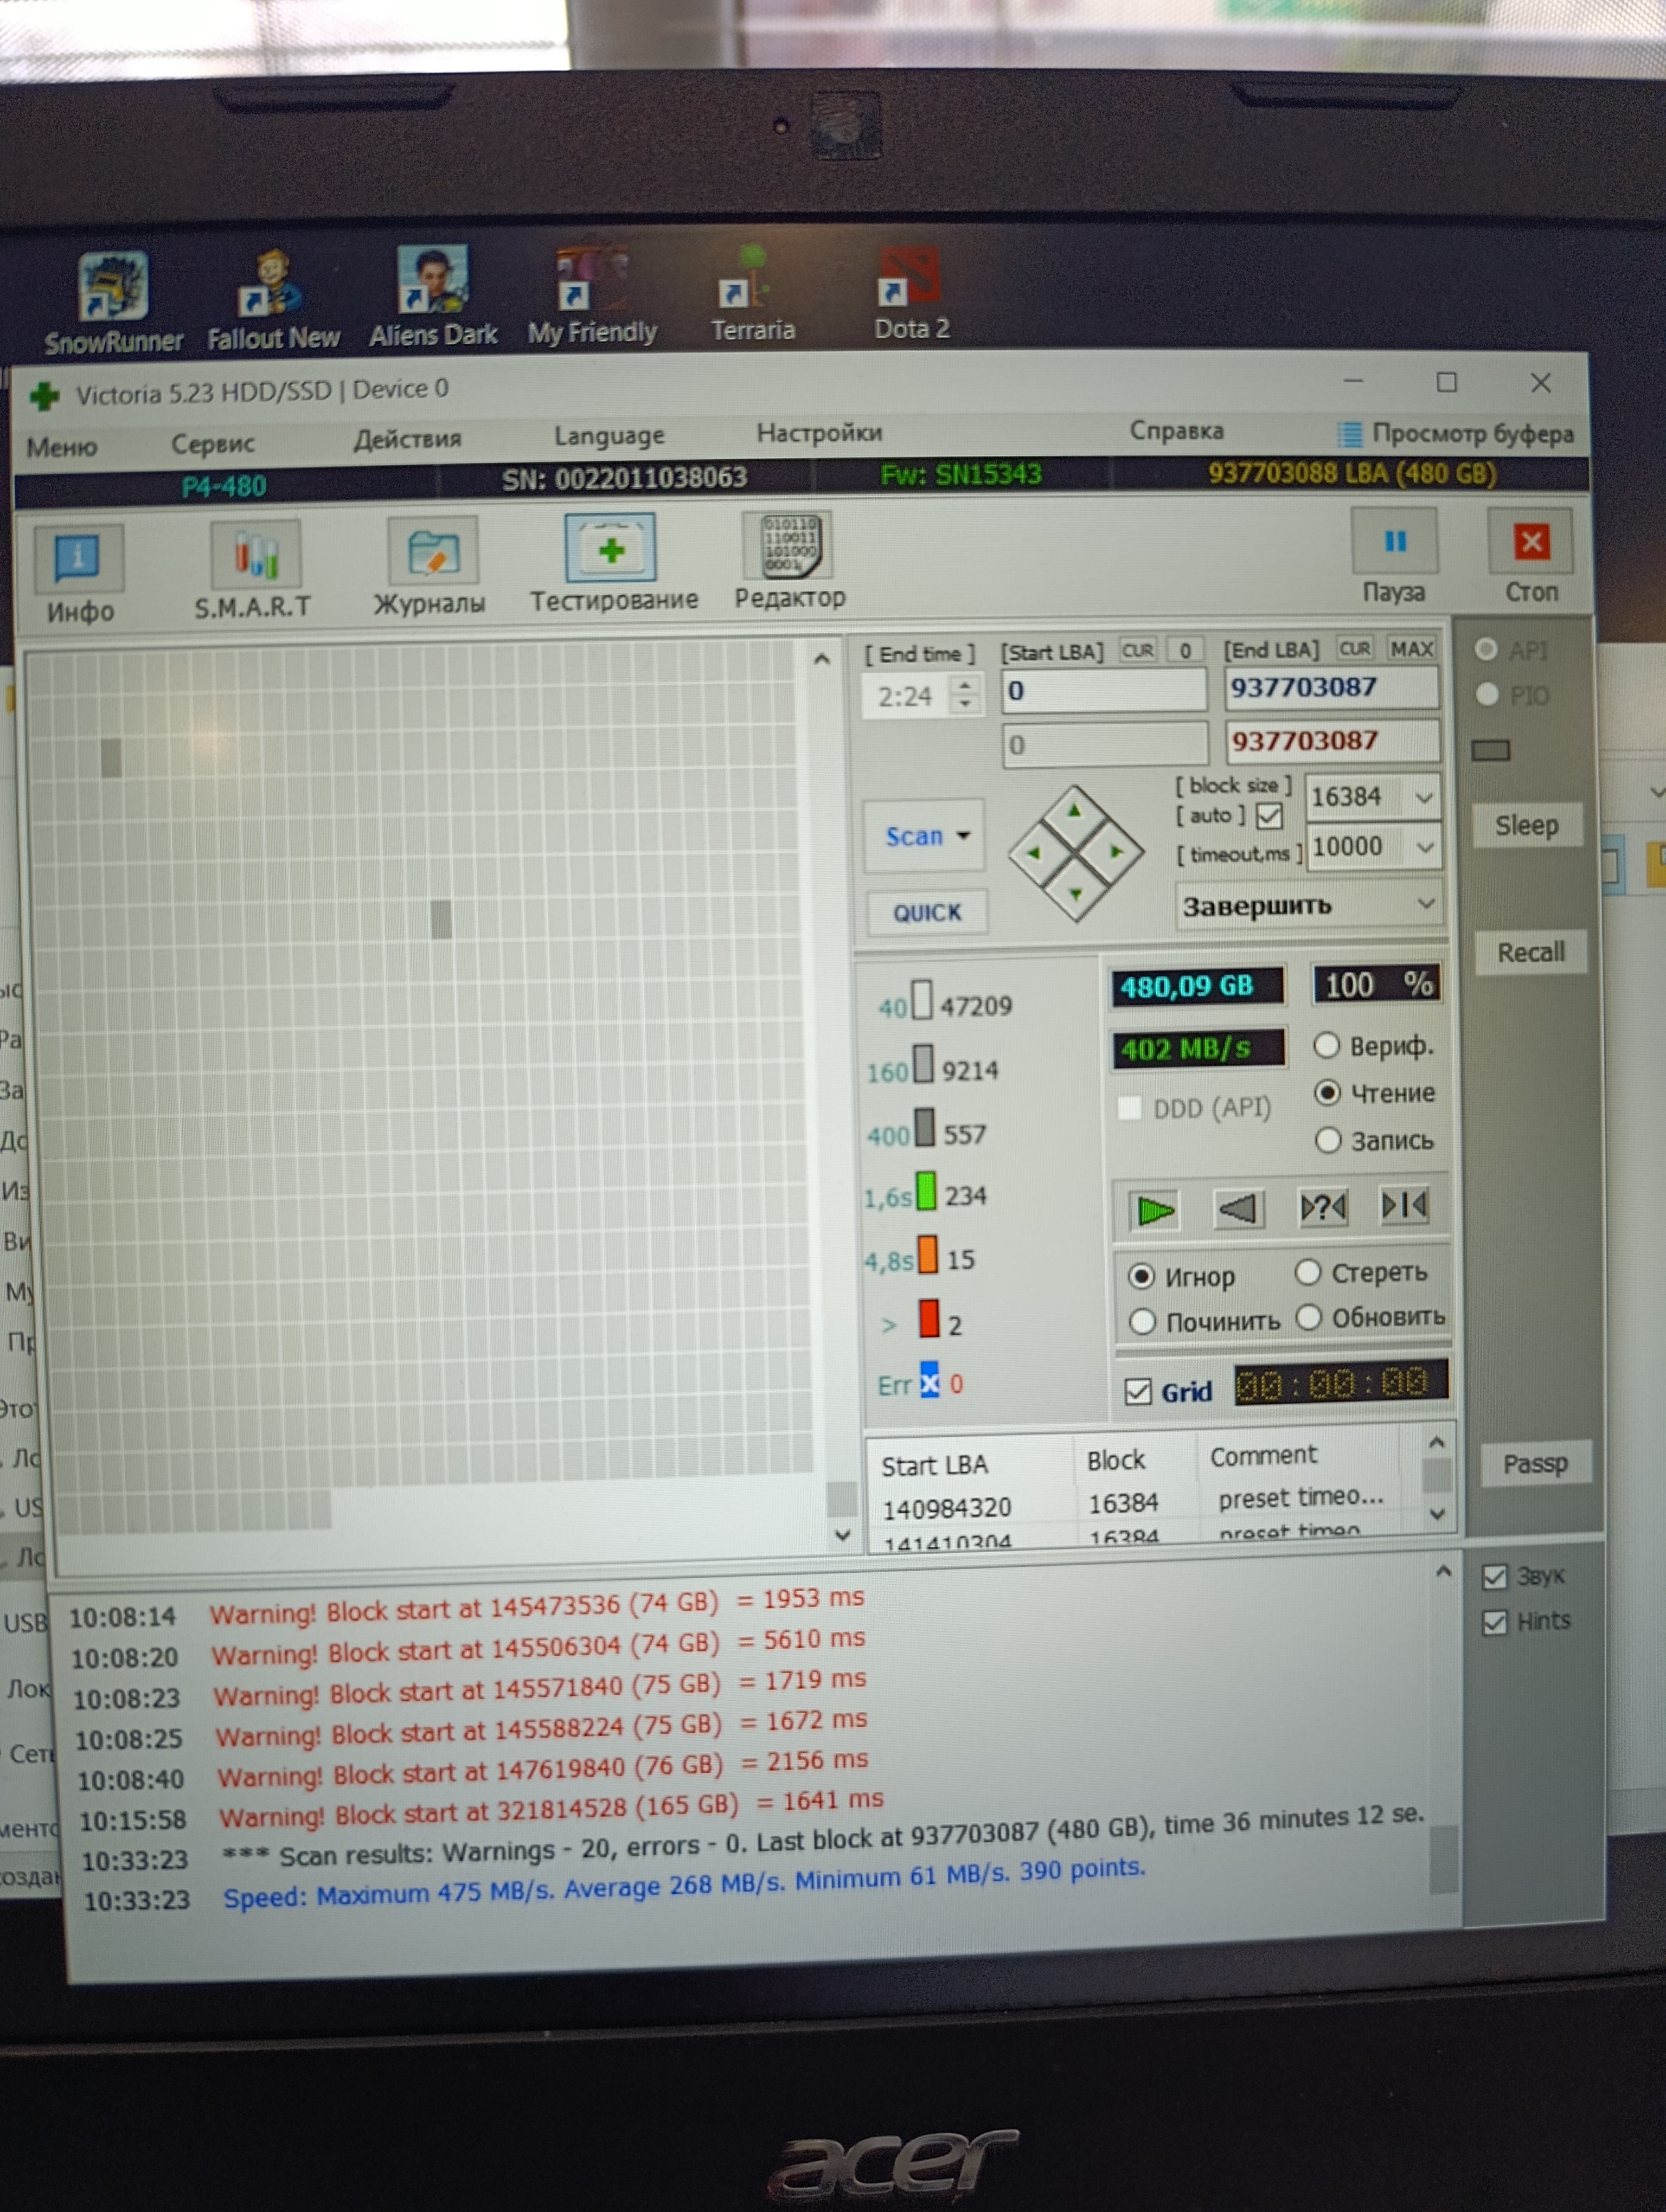
Task: Expand the block size 16384 dropdown
Action: (1424, 797)
